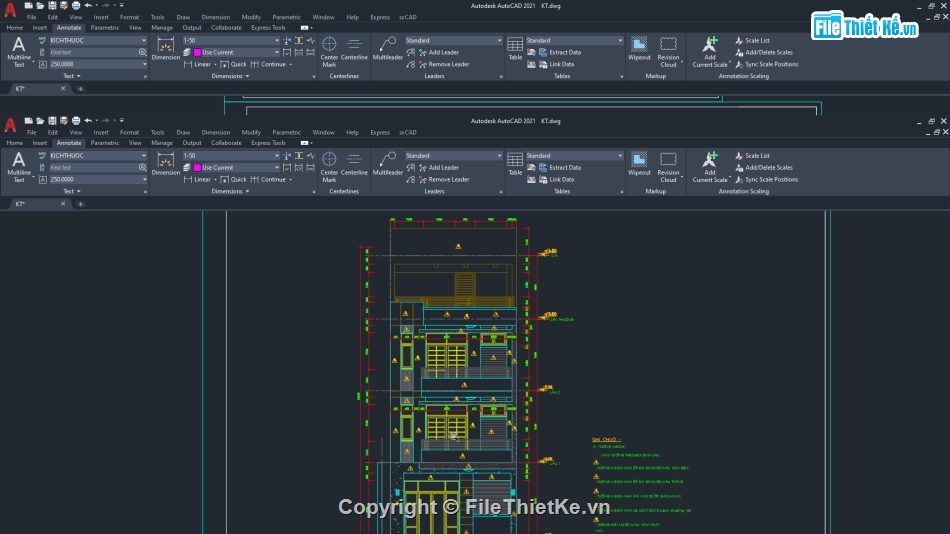Select Dimension tool in upper ribbon
The image size is (950, 534).
pos(165,48)
